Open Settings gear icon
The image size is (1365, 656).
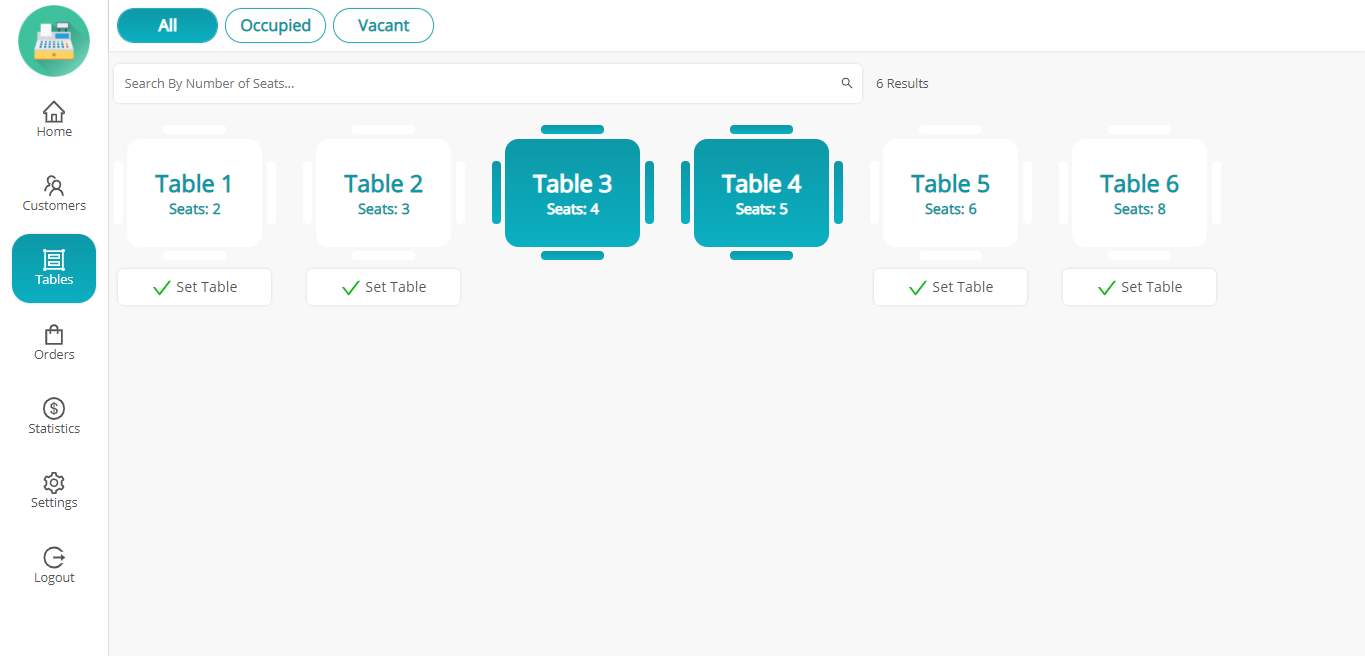tap(54, 483)
